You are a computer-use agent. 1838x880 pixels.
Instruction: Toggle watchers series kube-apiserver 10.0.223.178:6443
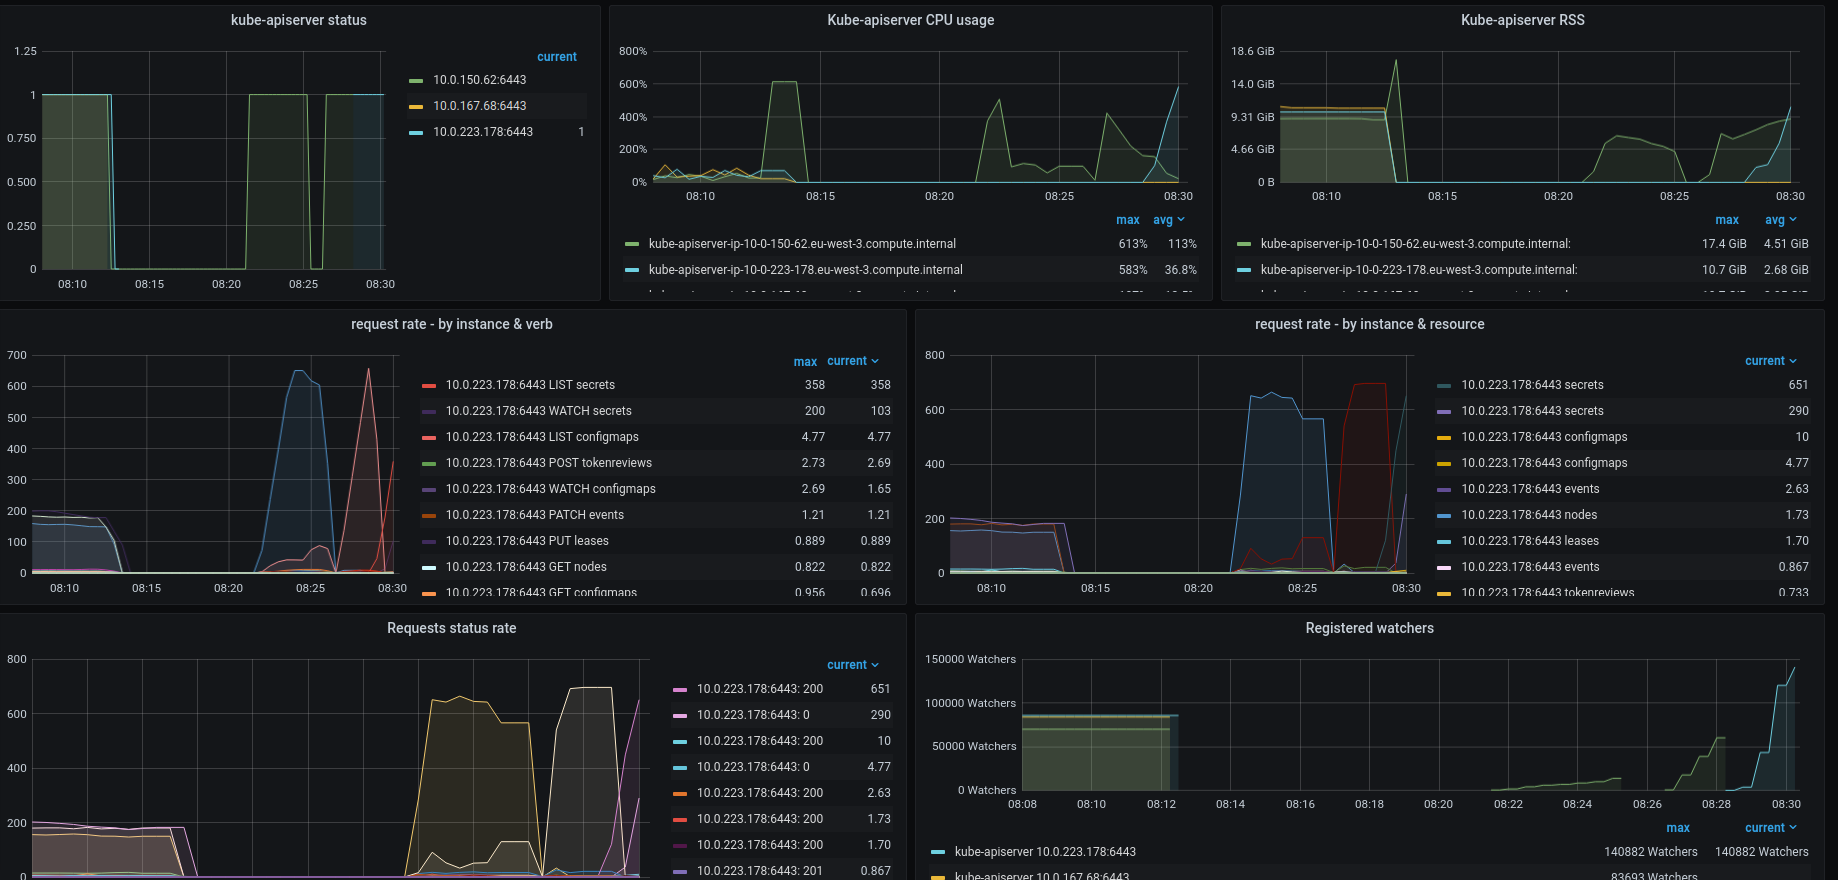[1045, 852]
